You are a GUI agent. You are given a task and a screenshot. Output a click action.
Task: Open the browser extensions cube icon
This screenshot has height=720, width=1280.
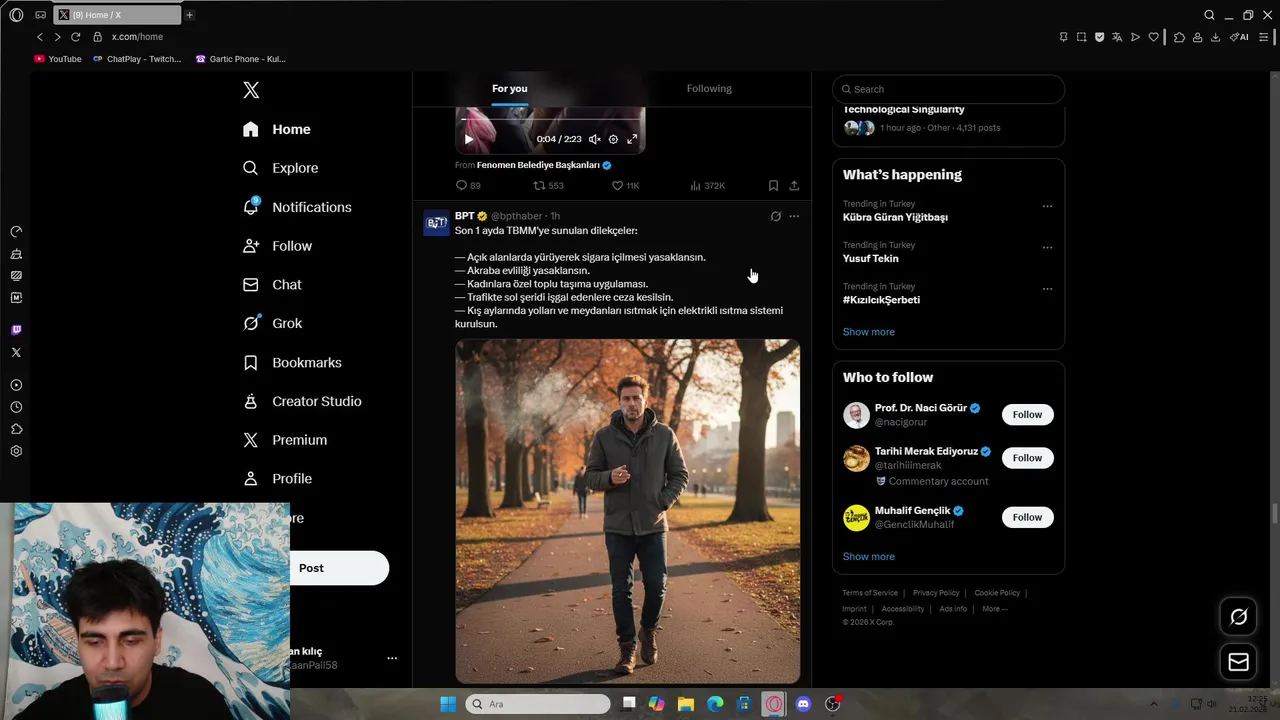1179,37
